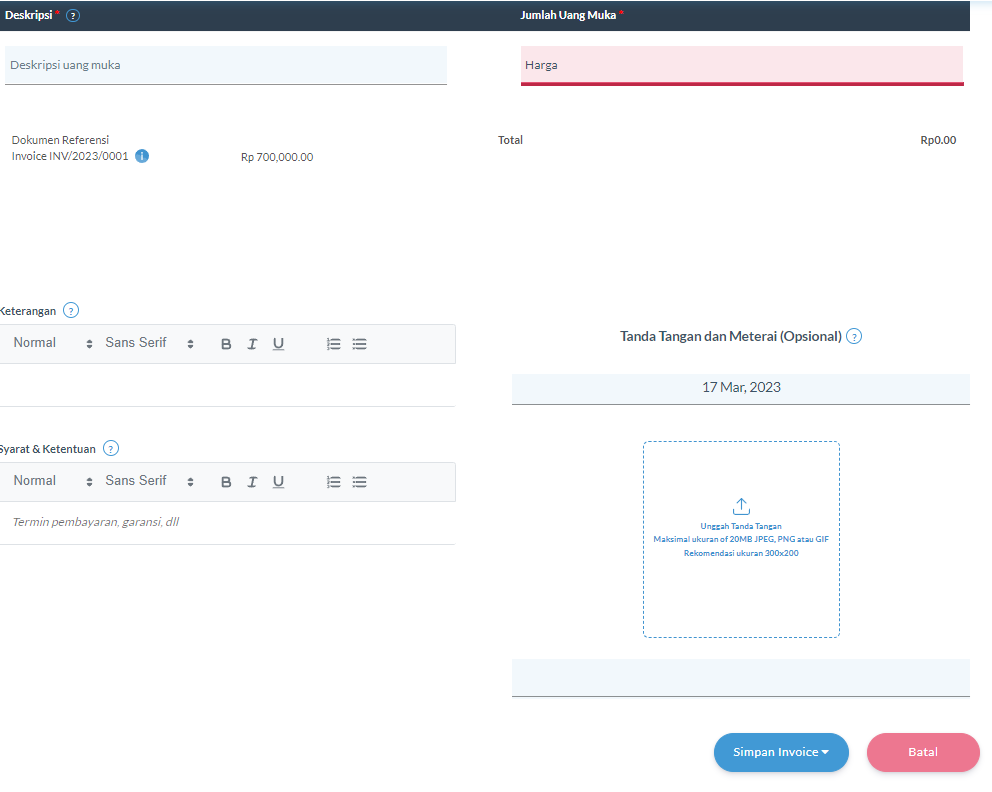992x792 pixels.
Task: Click info icon beside Invoice INV/2023/0001
Action: pos(141,156)
